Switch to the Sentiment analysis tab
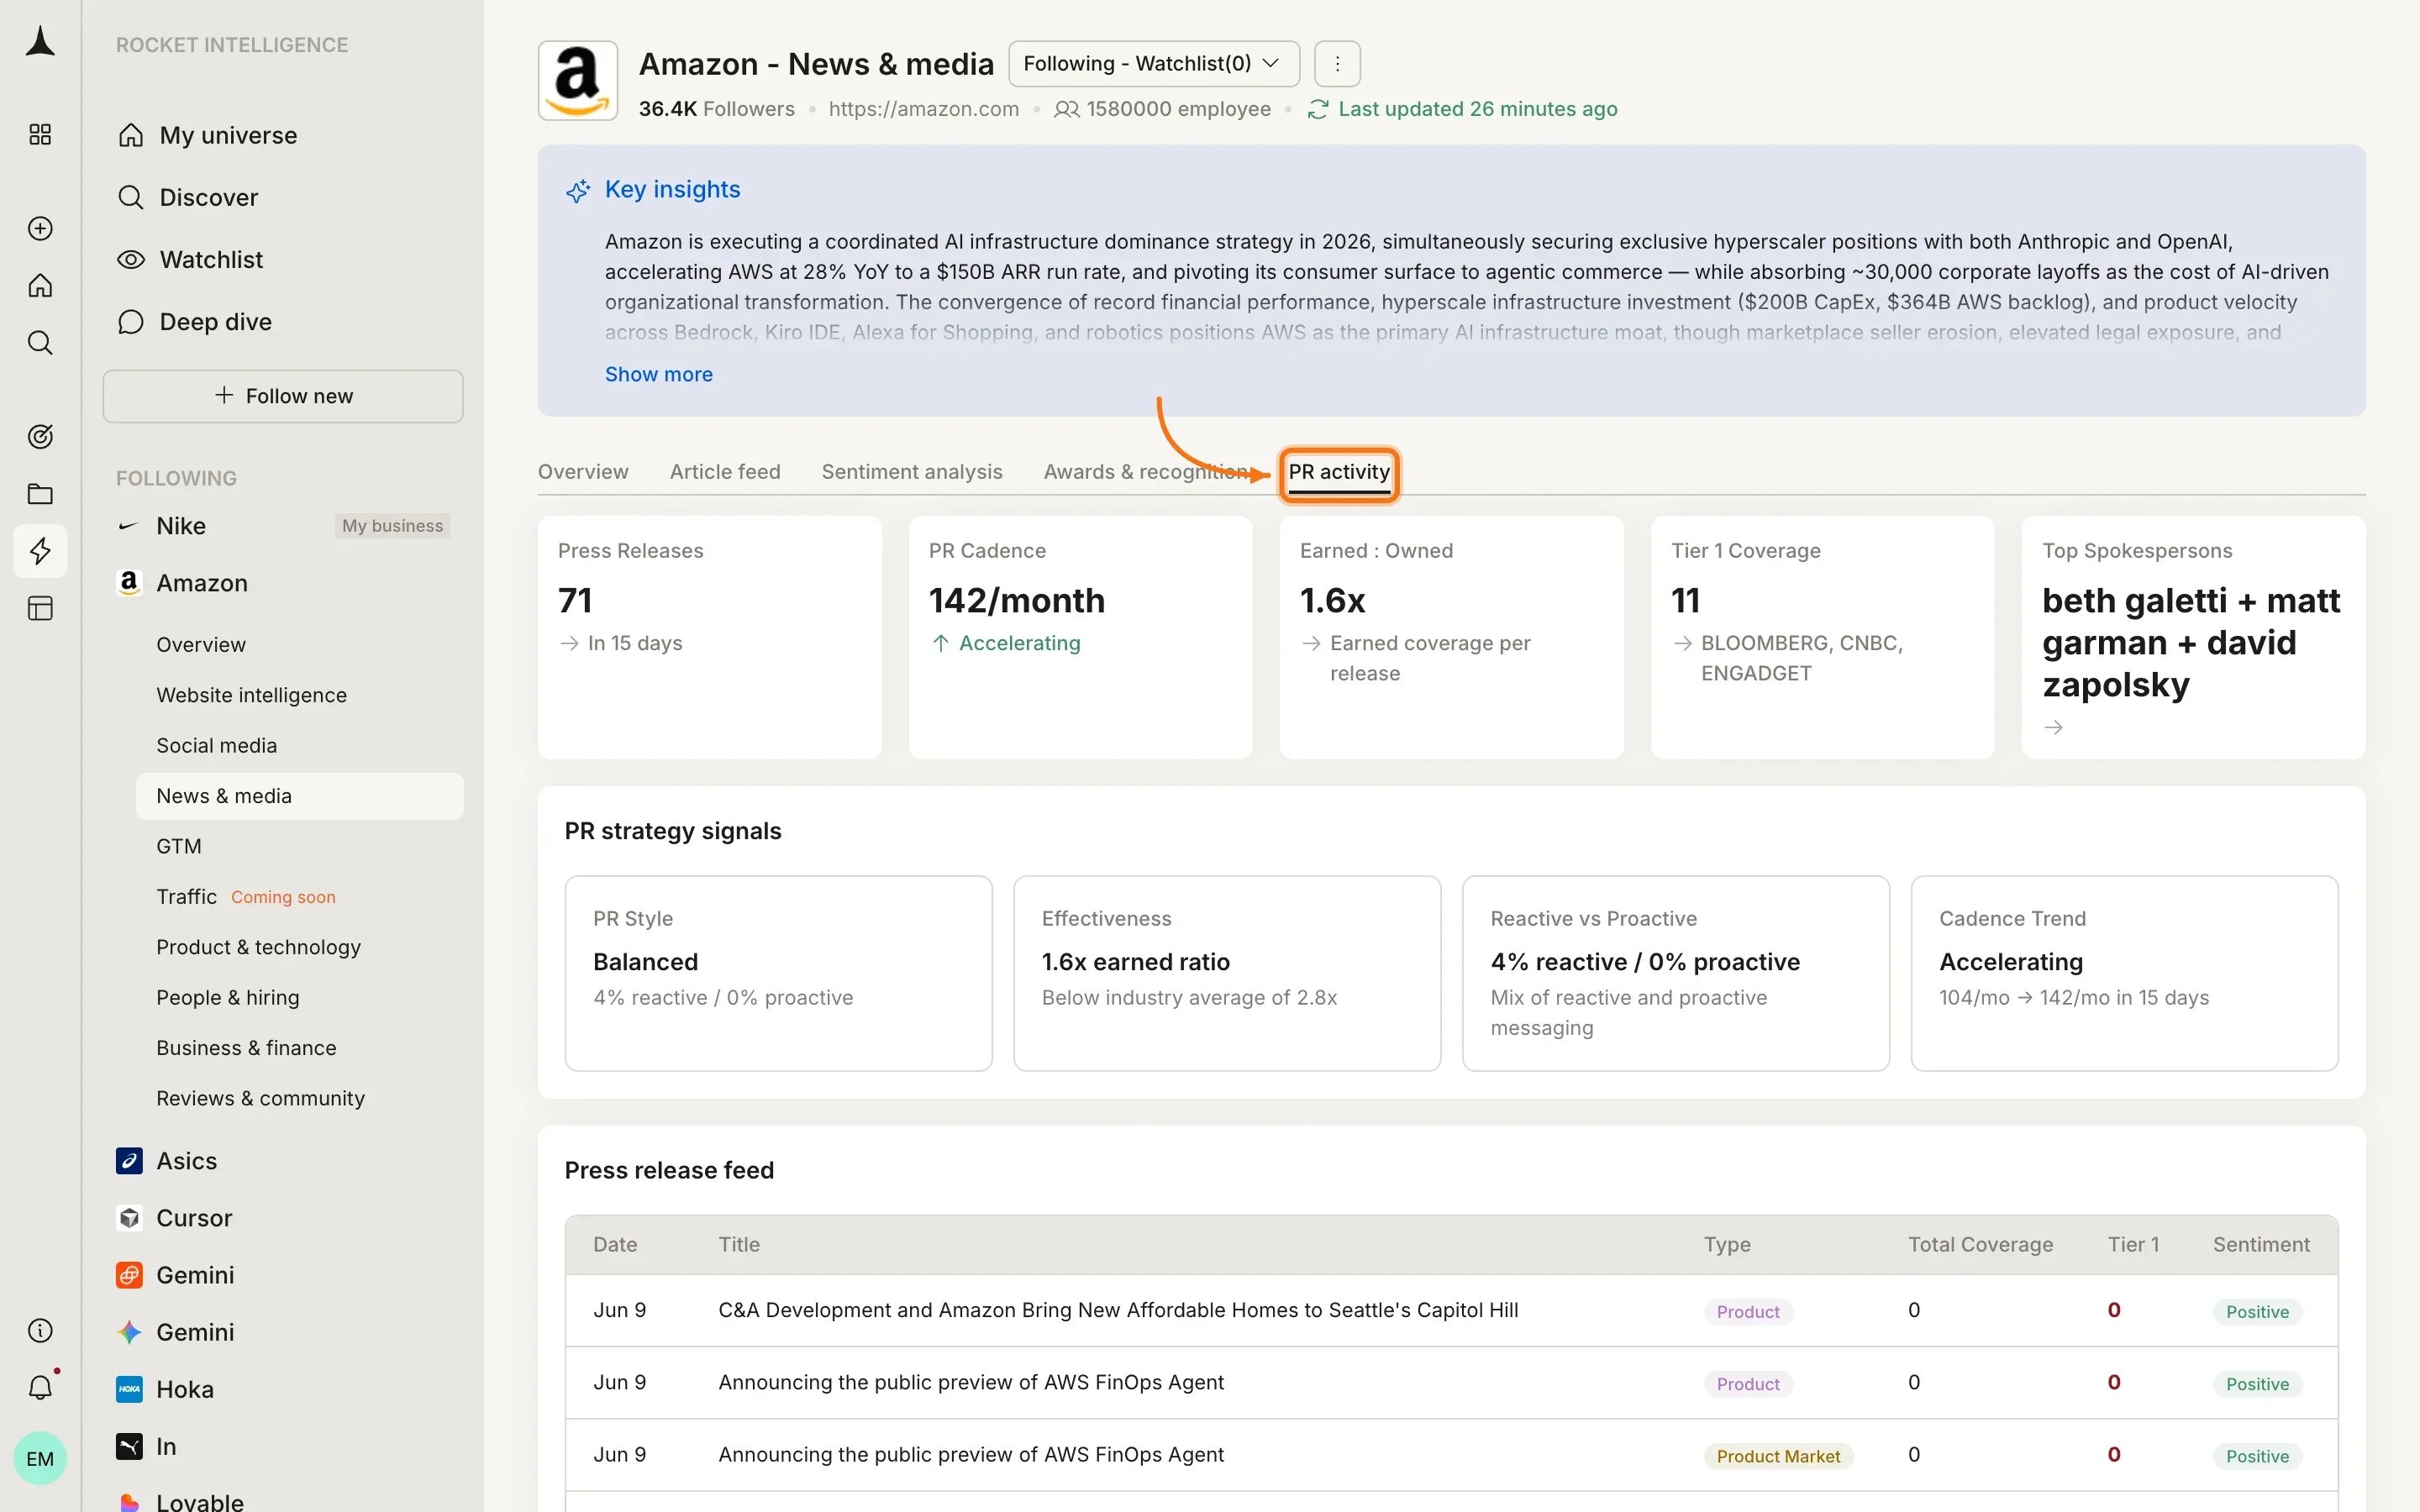Viewport: 2420px width, 1512px height. tap(912, 472)
